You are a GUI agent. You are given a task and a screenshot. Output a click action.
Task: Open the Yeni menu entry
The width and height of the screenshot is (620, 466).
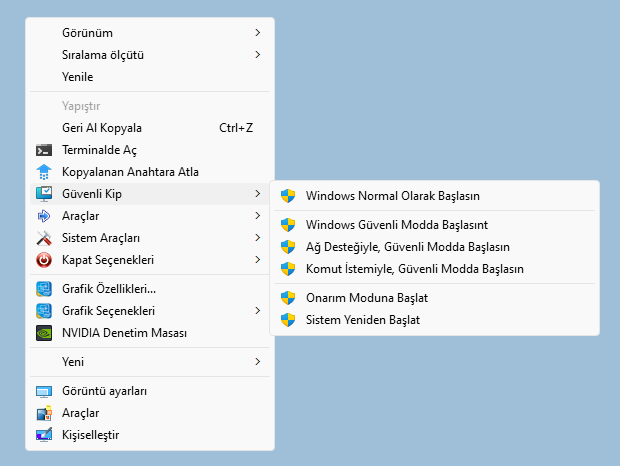150,362
